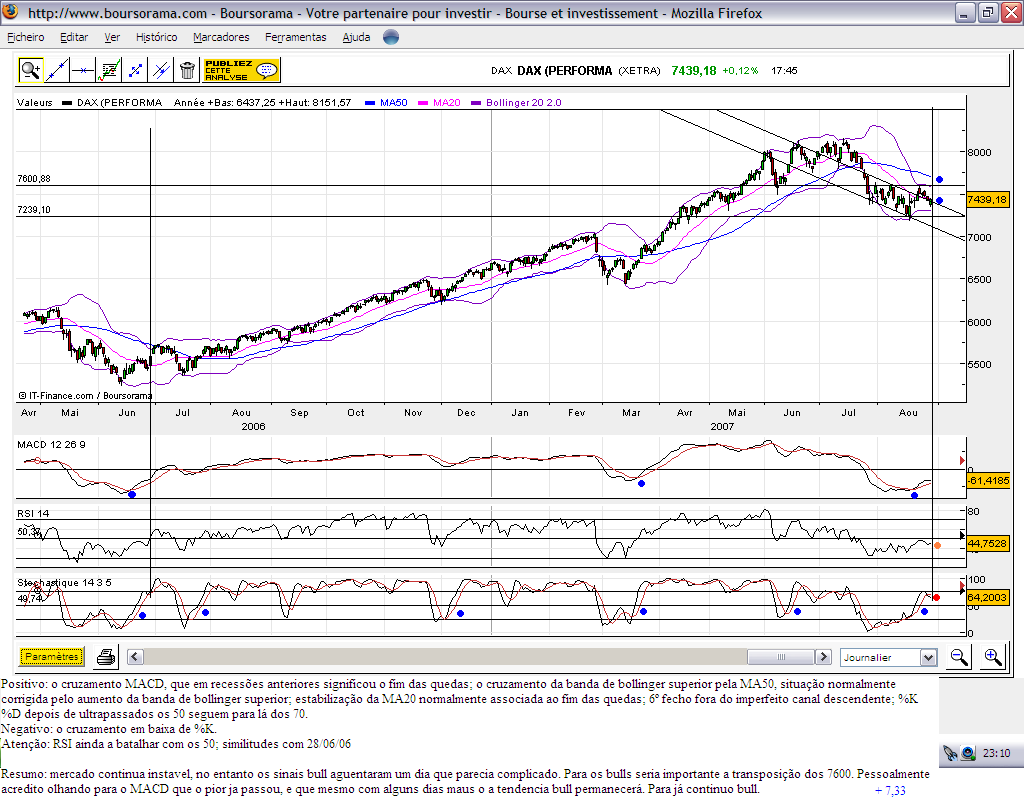Click the red dot on stochastic panel
The image size is (1024, 800).
(936, 598)
